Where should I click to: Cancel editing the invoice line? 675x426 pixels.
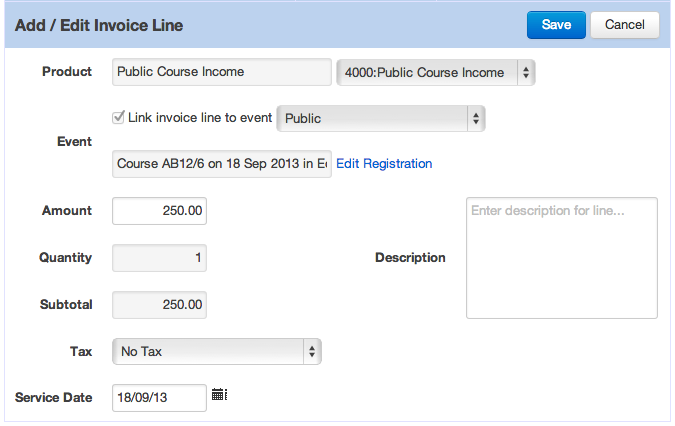tap(625, 25)
